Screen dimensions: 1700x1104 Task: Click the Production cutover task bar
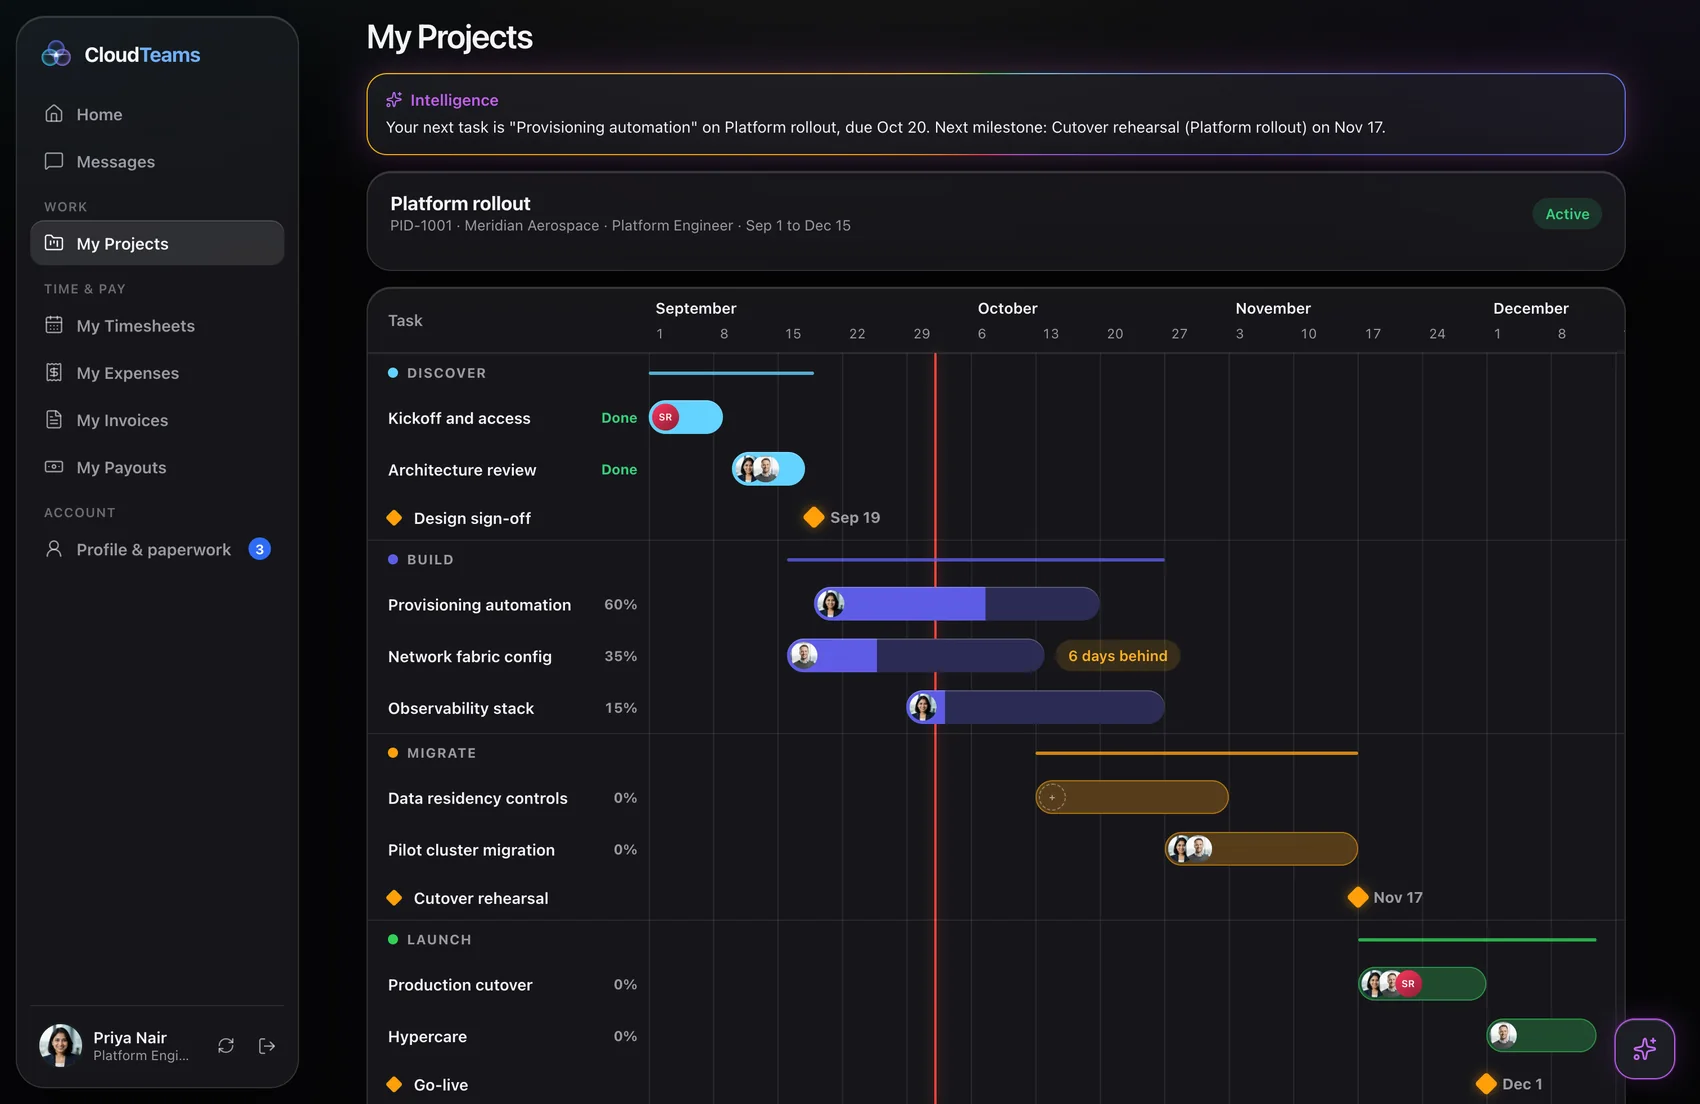[x=1422, y=984]
